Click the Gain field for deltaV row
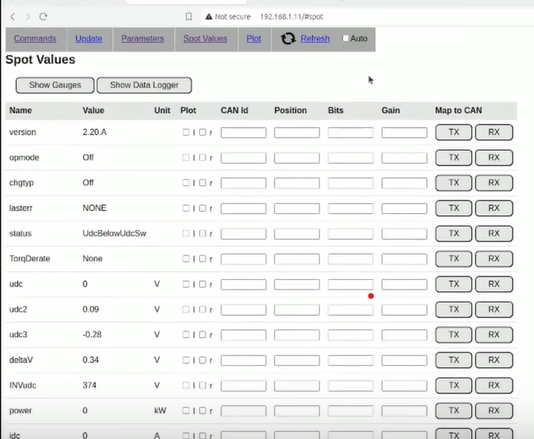This screenshot has height=439, width=534. coord(404,360)
